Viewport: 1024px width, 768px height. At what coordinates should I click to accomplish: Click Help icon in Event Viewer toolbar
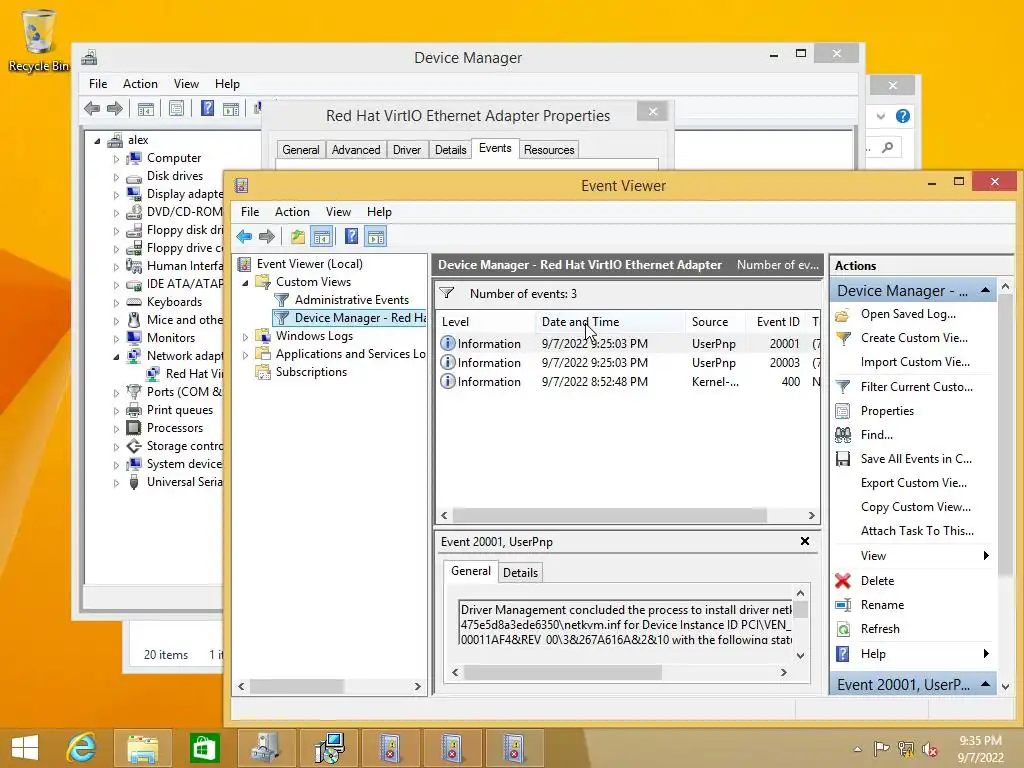click(x=351, y=236)
